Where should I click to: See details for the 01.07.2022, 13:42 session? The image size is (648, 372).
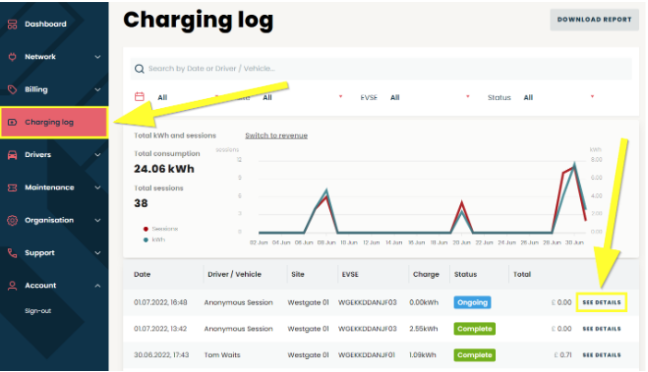tap(602, 329)
